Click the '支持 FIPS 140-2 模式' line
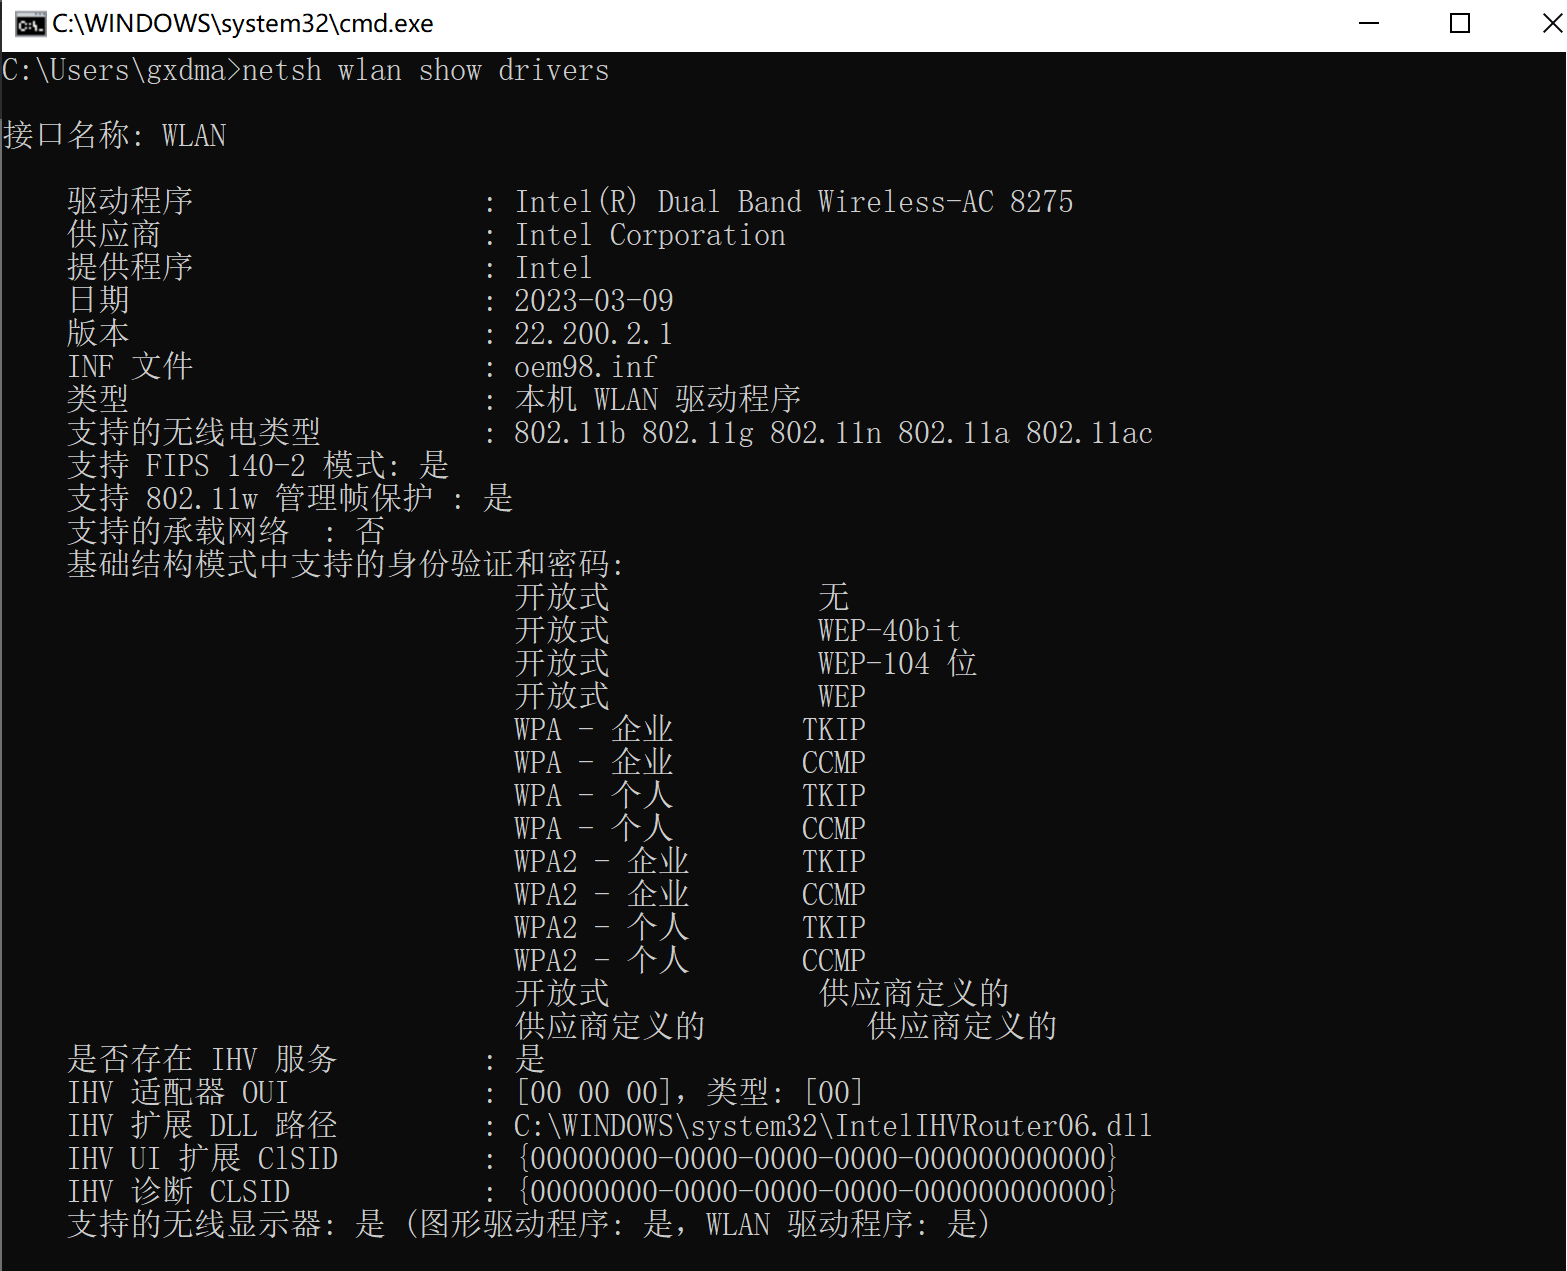Image resolution: width=1567 pixels, height=1271 pixels. (258, 465)
